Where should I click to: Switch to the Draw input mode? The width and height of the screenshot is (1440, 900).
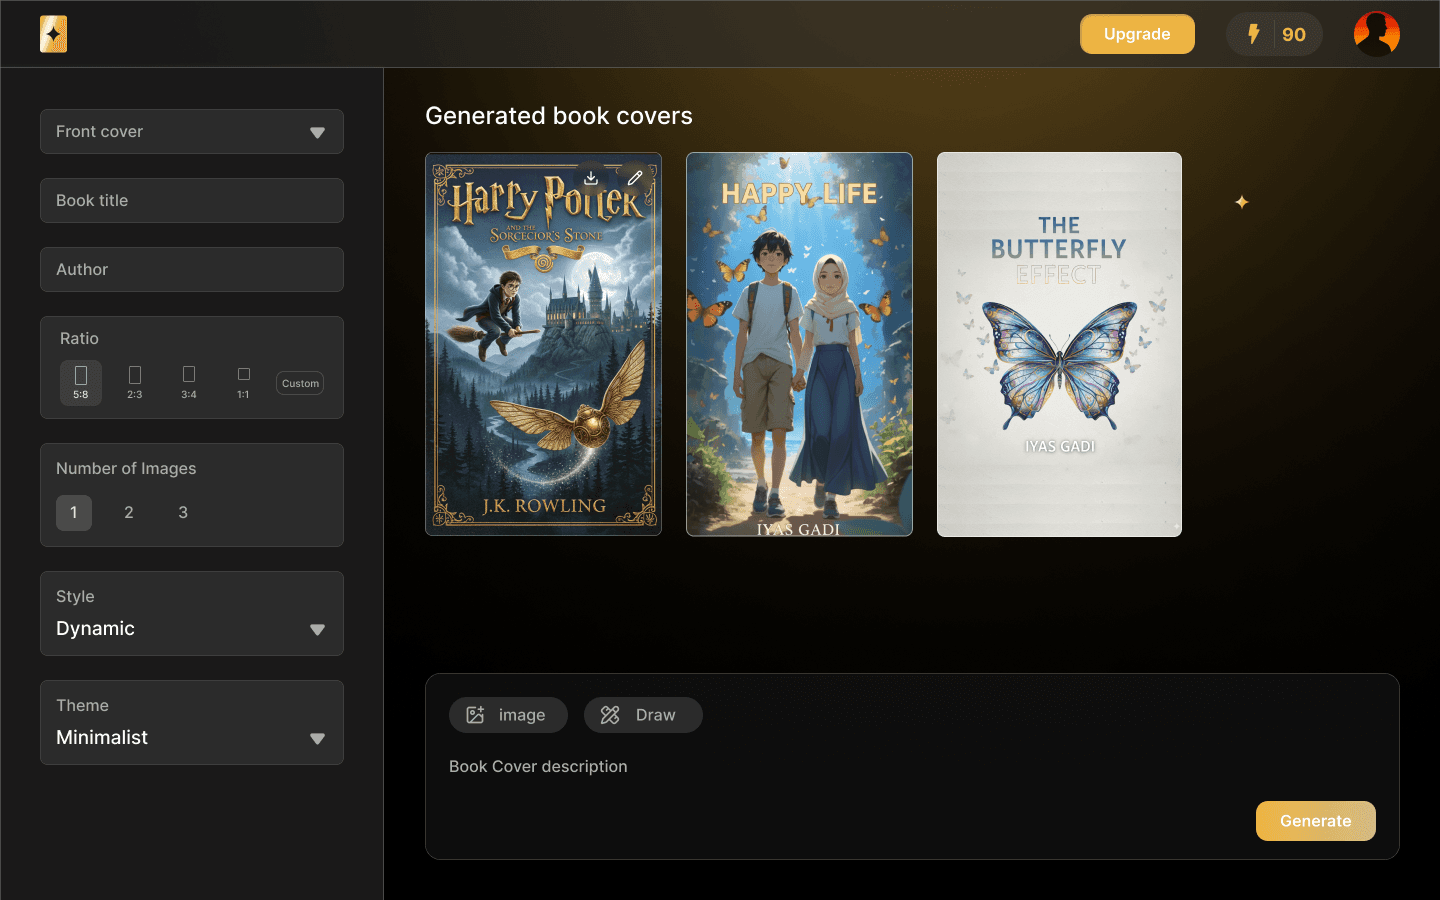click(643, 715)
